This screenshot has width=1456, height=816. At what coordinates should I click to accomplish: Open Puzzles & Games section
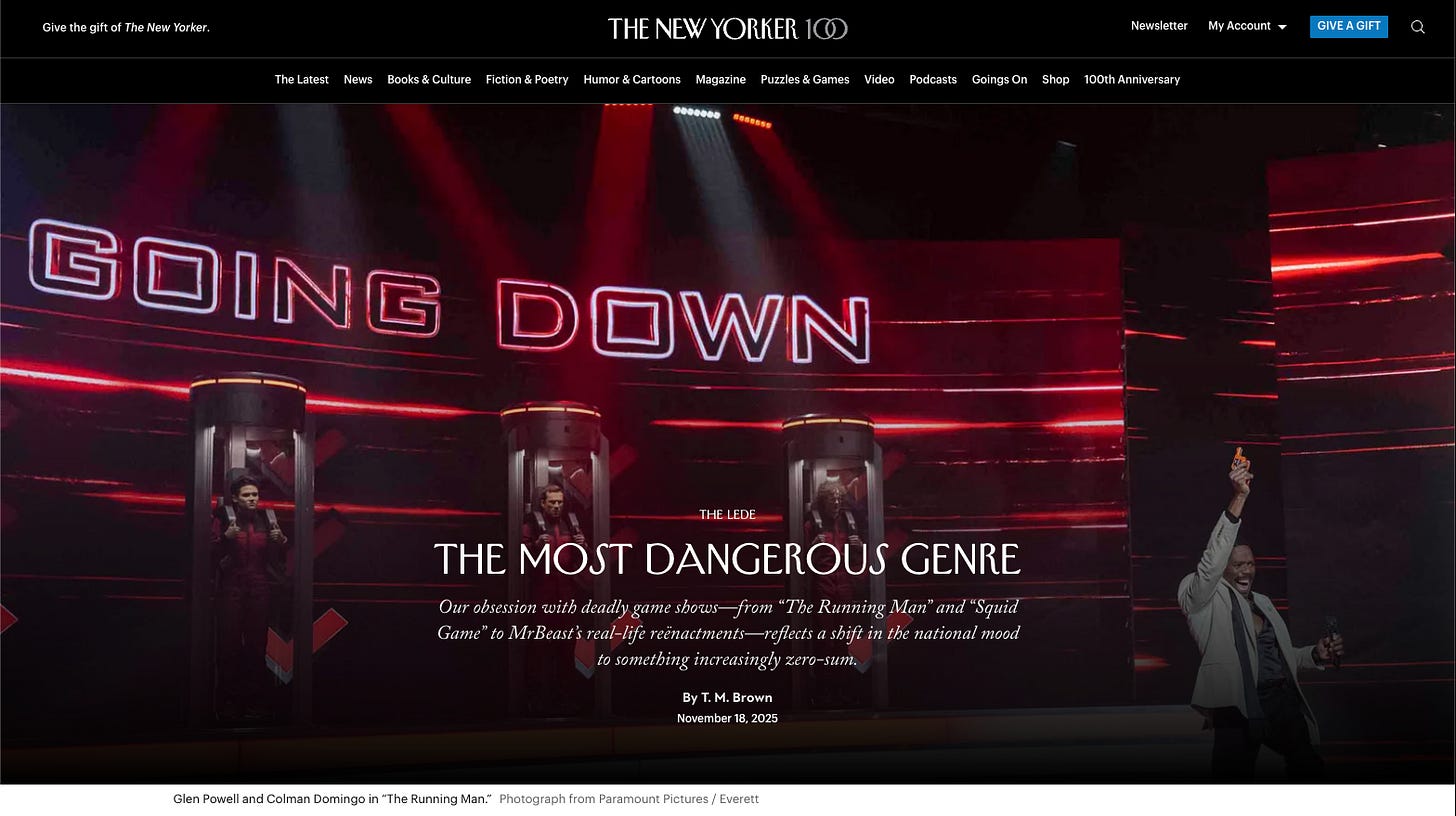805,80
